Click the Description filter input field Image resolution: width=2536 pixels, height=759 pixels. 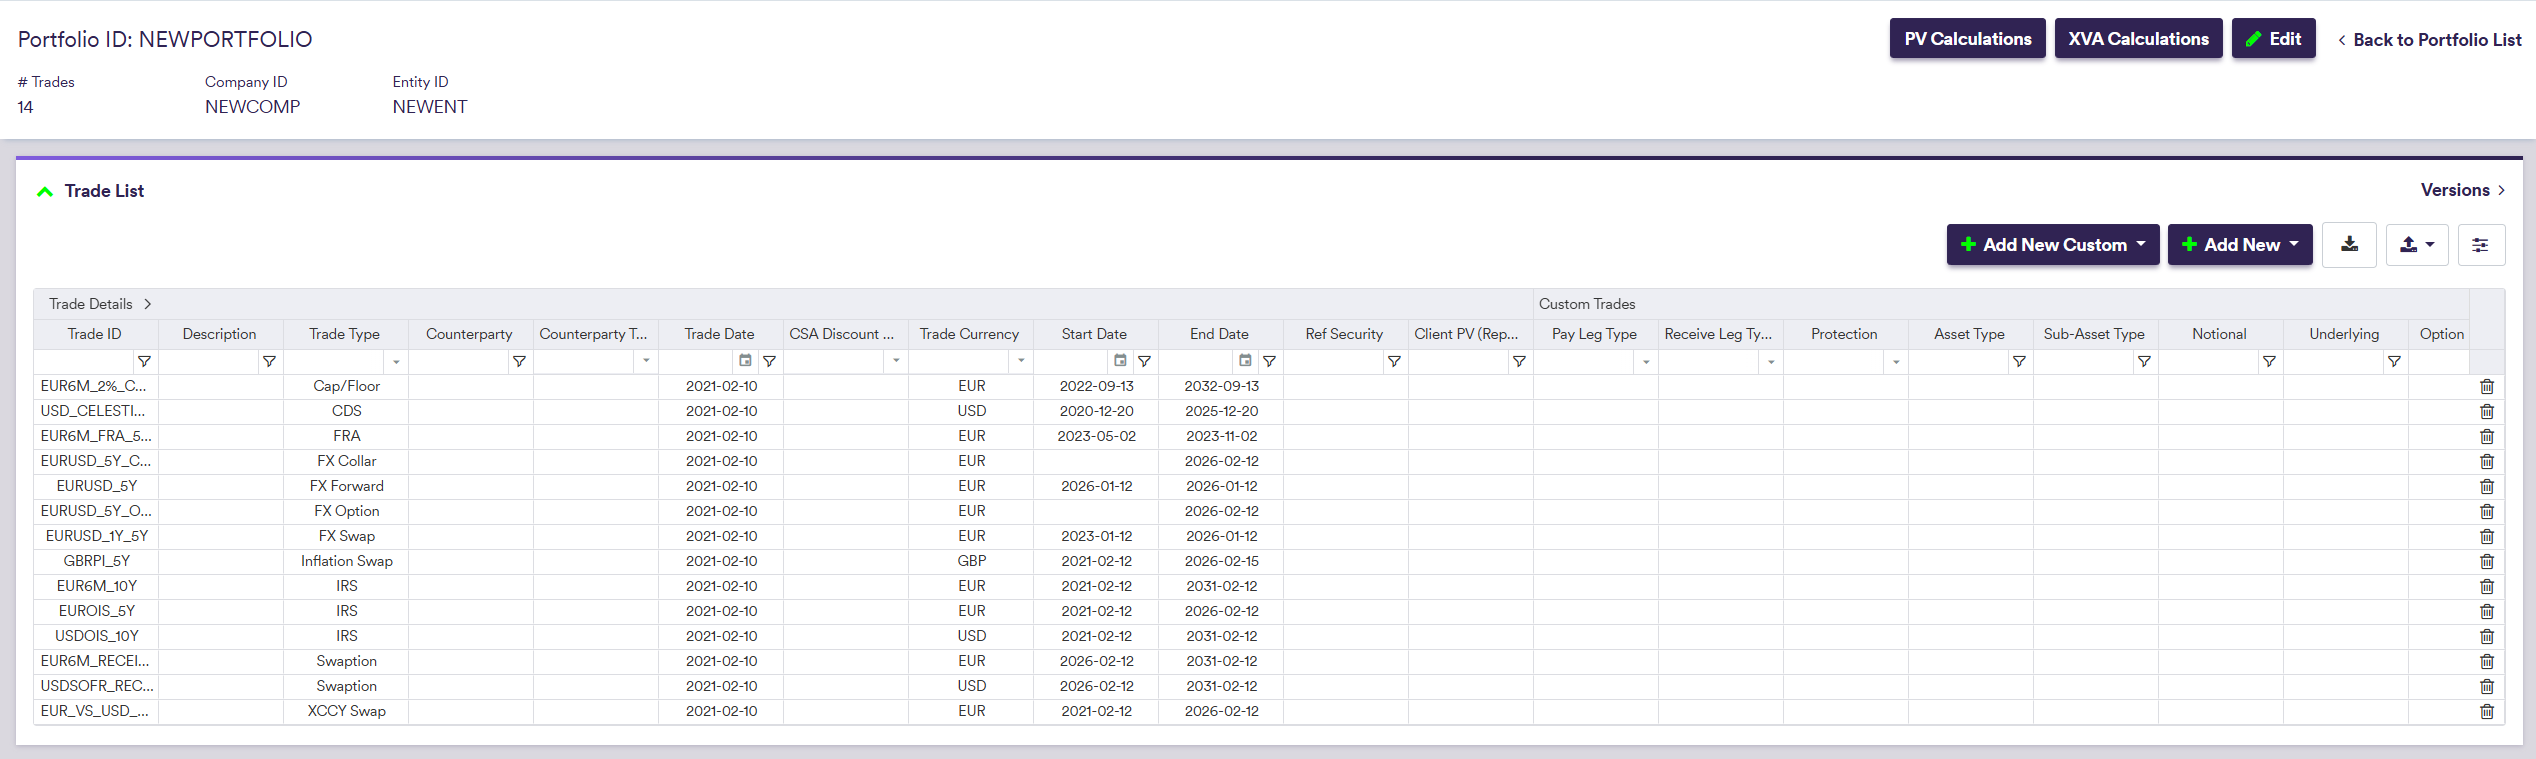pos(209,361)
